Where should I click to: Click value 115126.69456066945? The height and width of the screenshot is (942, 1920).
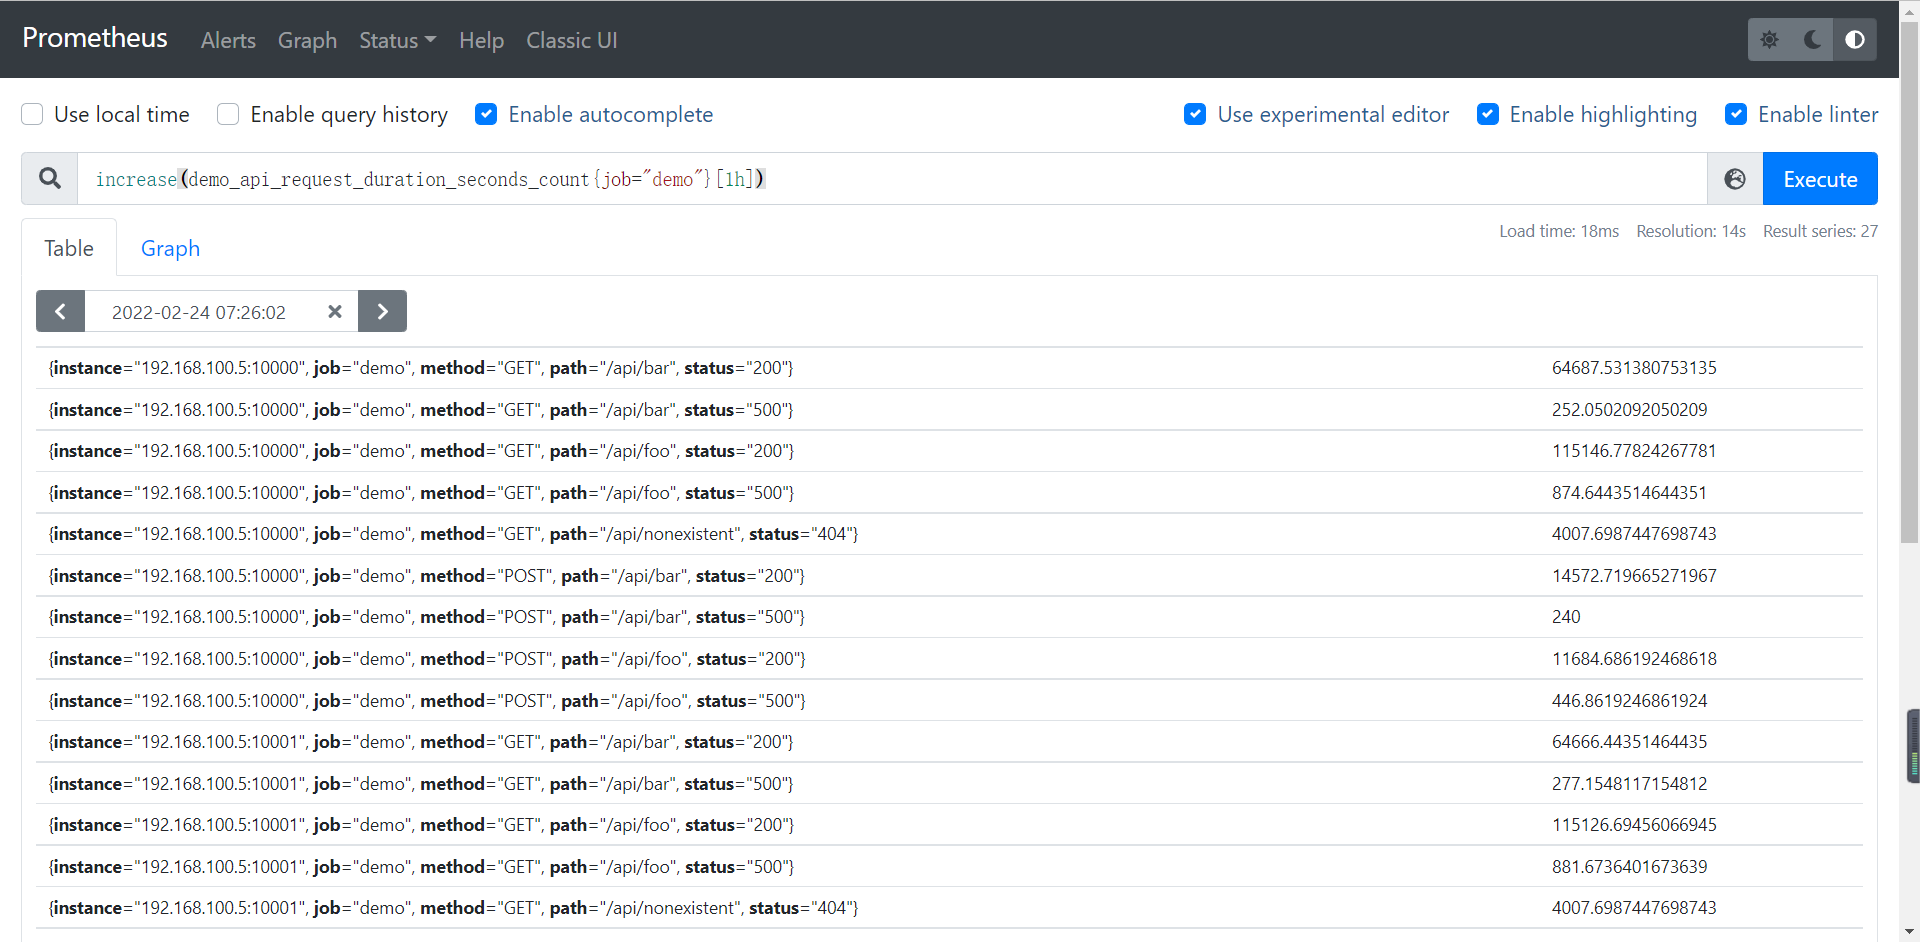[x=1634, y=825]
